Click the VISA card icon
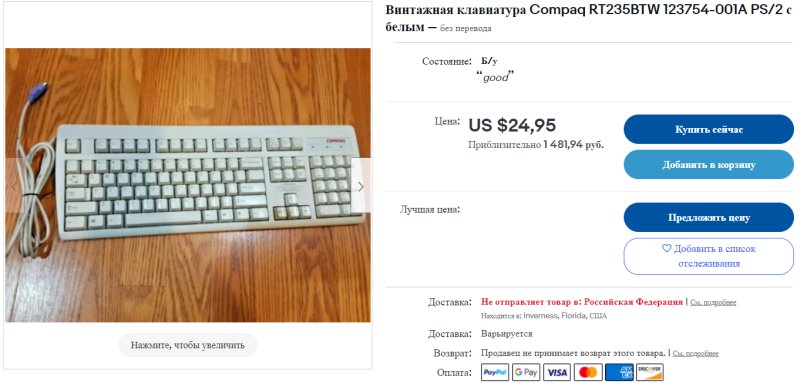The image size is (807, 387). pos(556,372)
